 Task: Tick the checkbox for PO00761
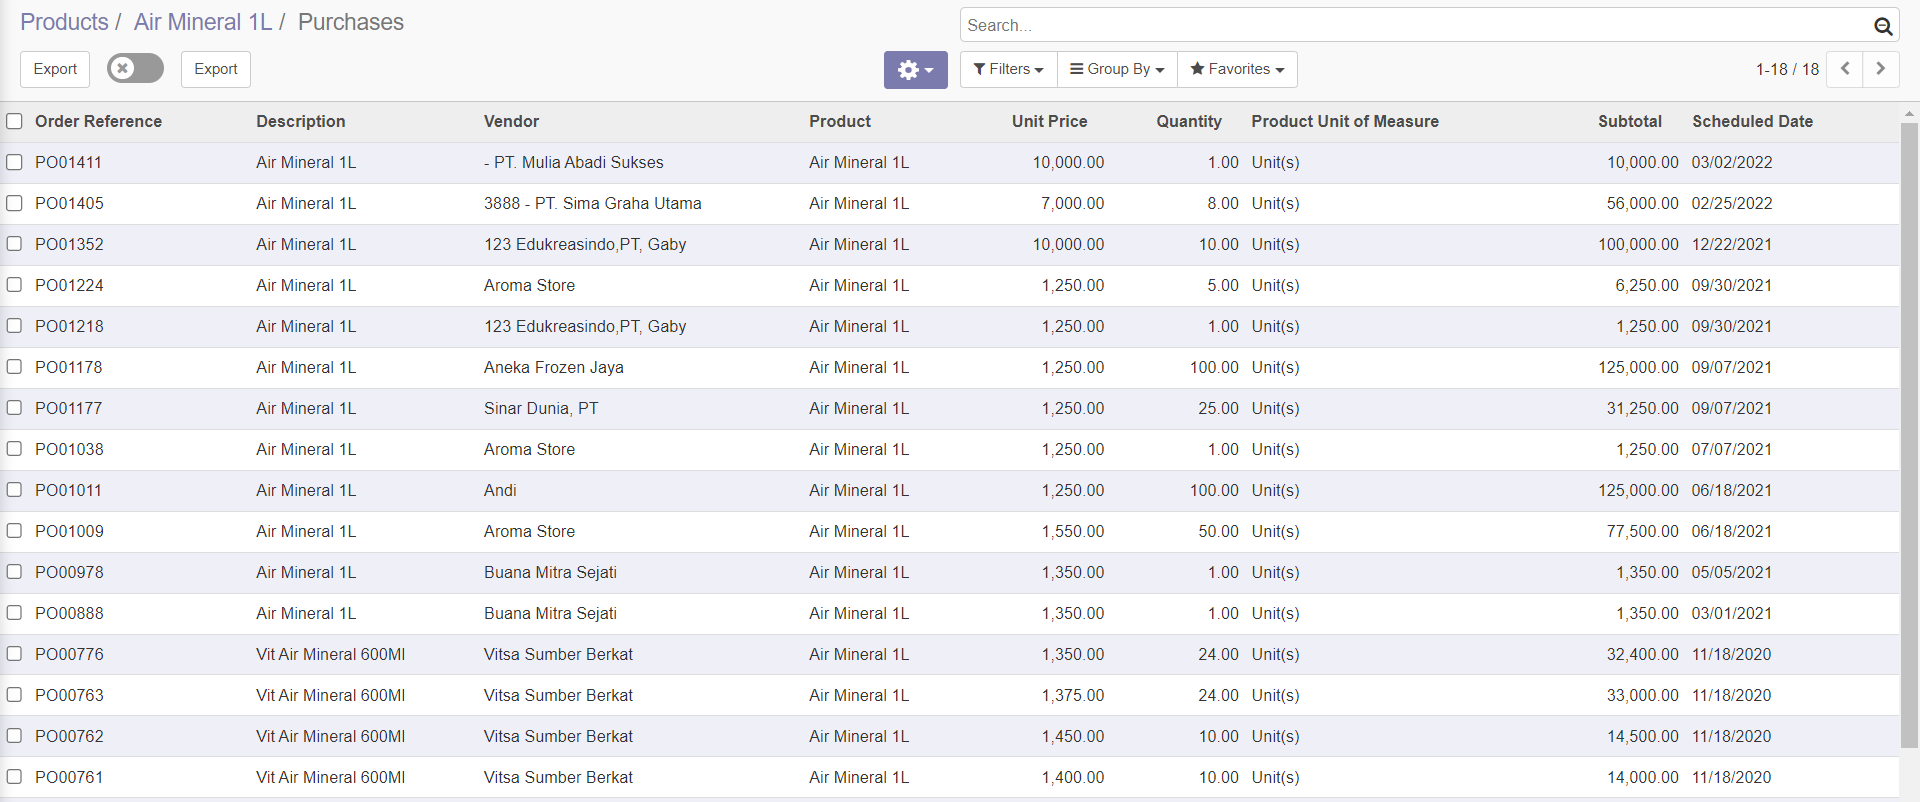[14, 777]
